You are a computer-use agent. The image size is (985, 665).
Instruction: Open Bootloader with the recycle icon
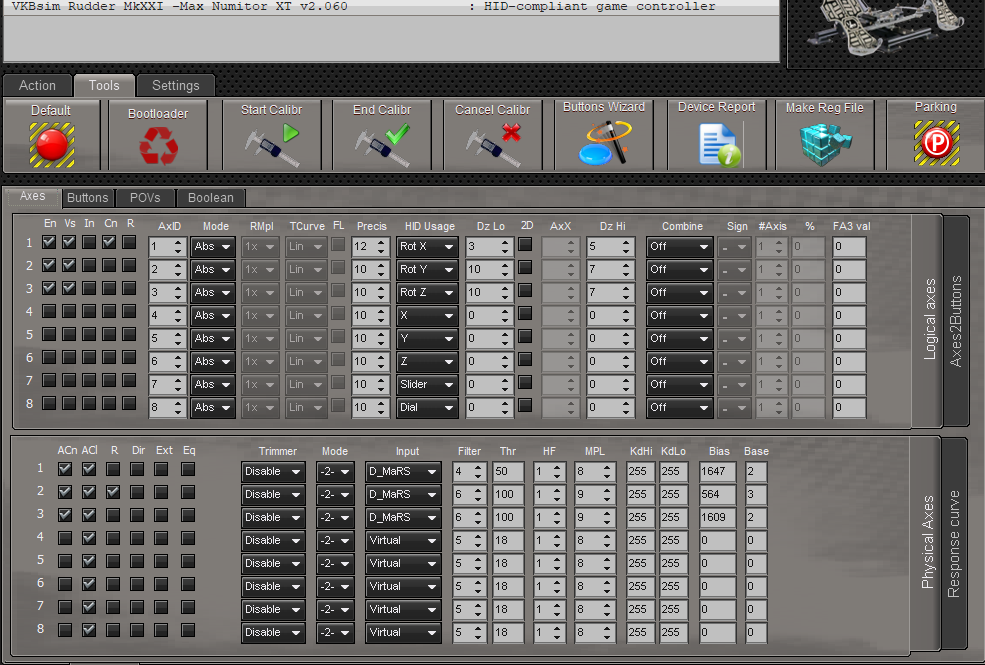pyautogui.click(x=158, y=146)
